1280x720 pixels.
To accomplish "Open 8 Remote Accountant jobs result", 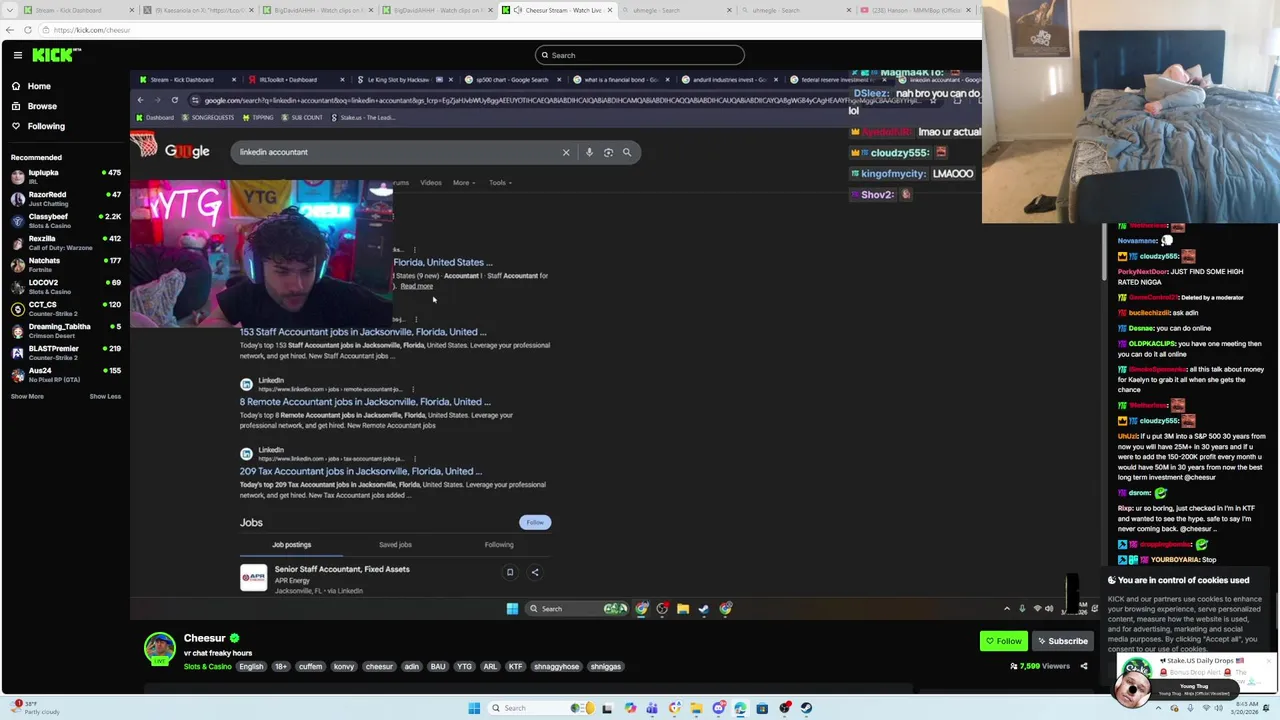I will point(365,402).
